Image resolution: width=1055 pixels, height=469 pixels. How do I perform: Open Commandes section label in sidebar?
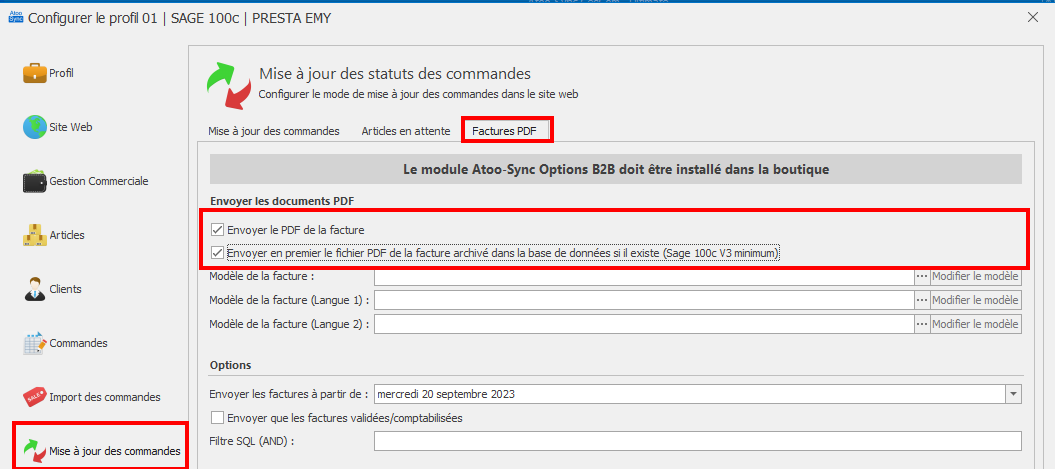point(78,342)
